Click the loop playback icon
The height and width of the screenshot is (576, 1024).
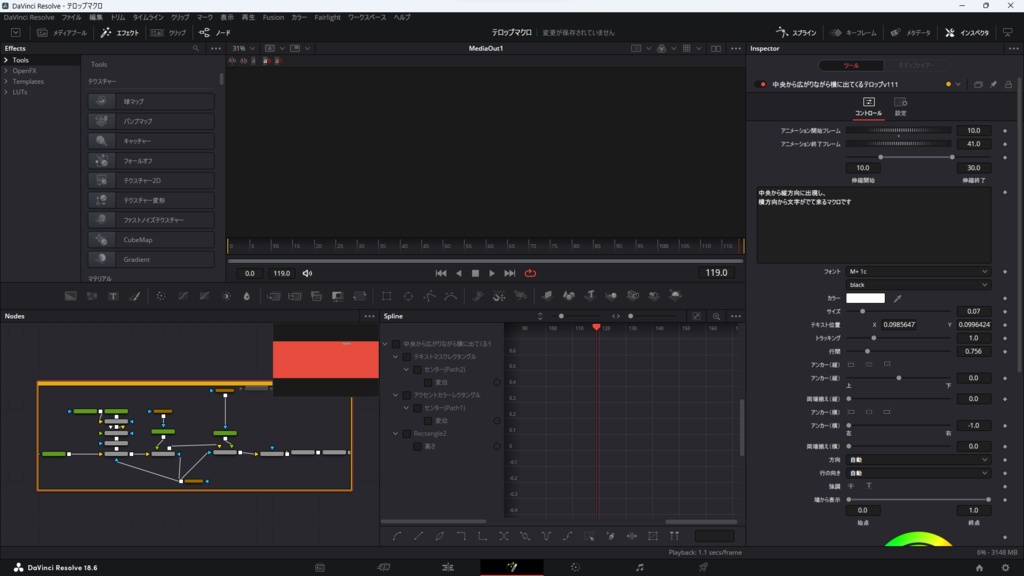point(530,273)
